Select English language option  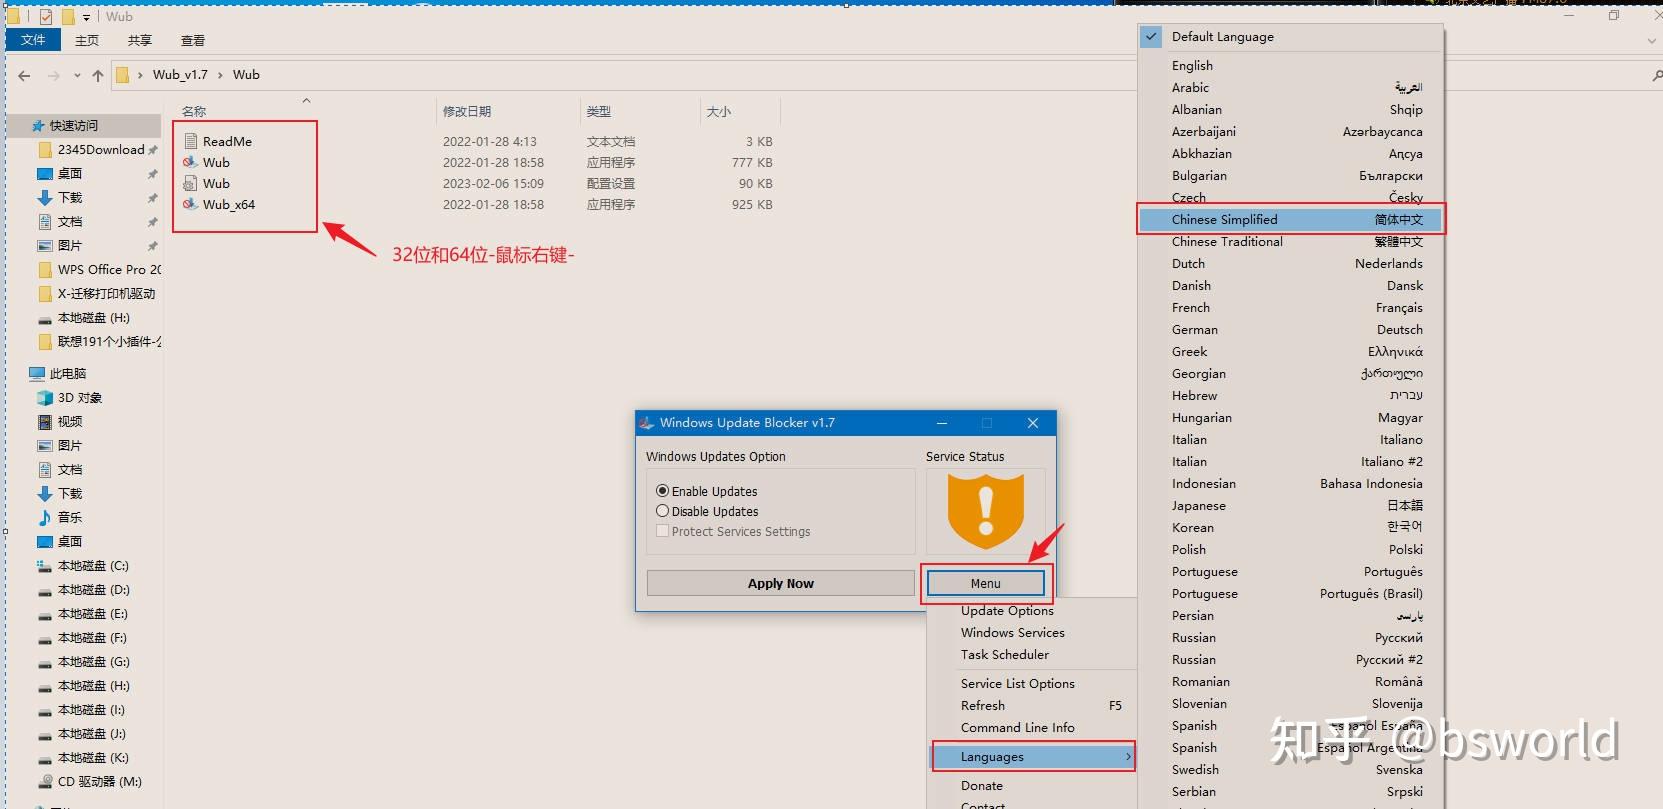(x=1291, y=66)
